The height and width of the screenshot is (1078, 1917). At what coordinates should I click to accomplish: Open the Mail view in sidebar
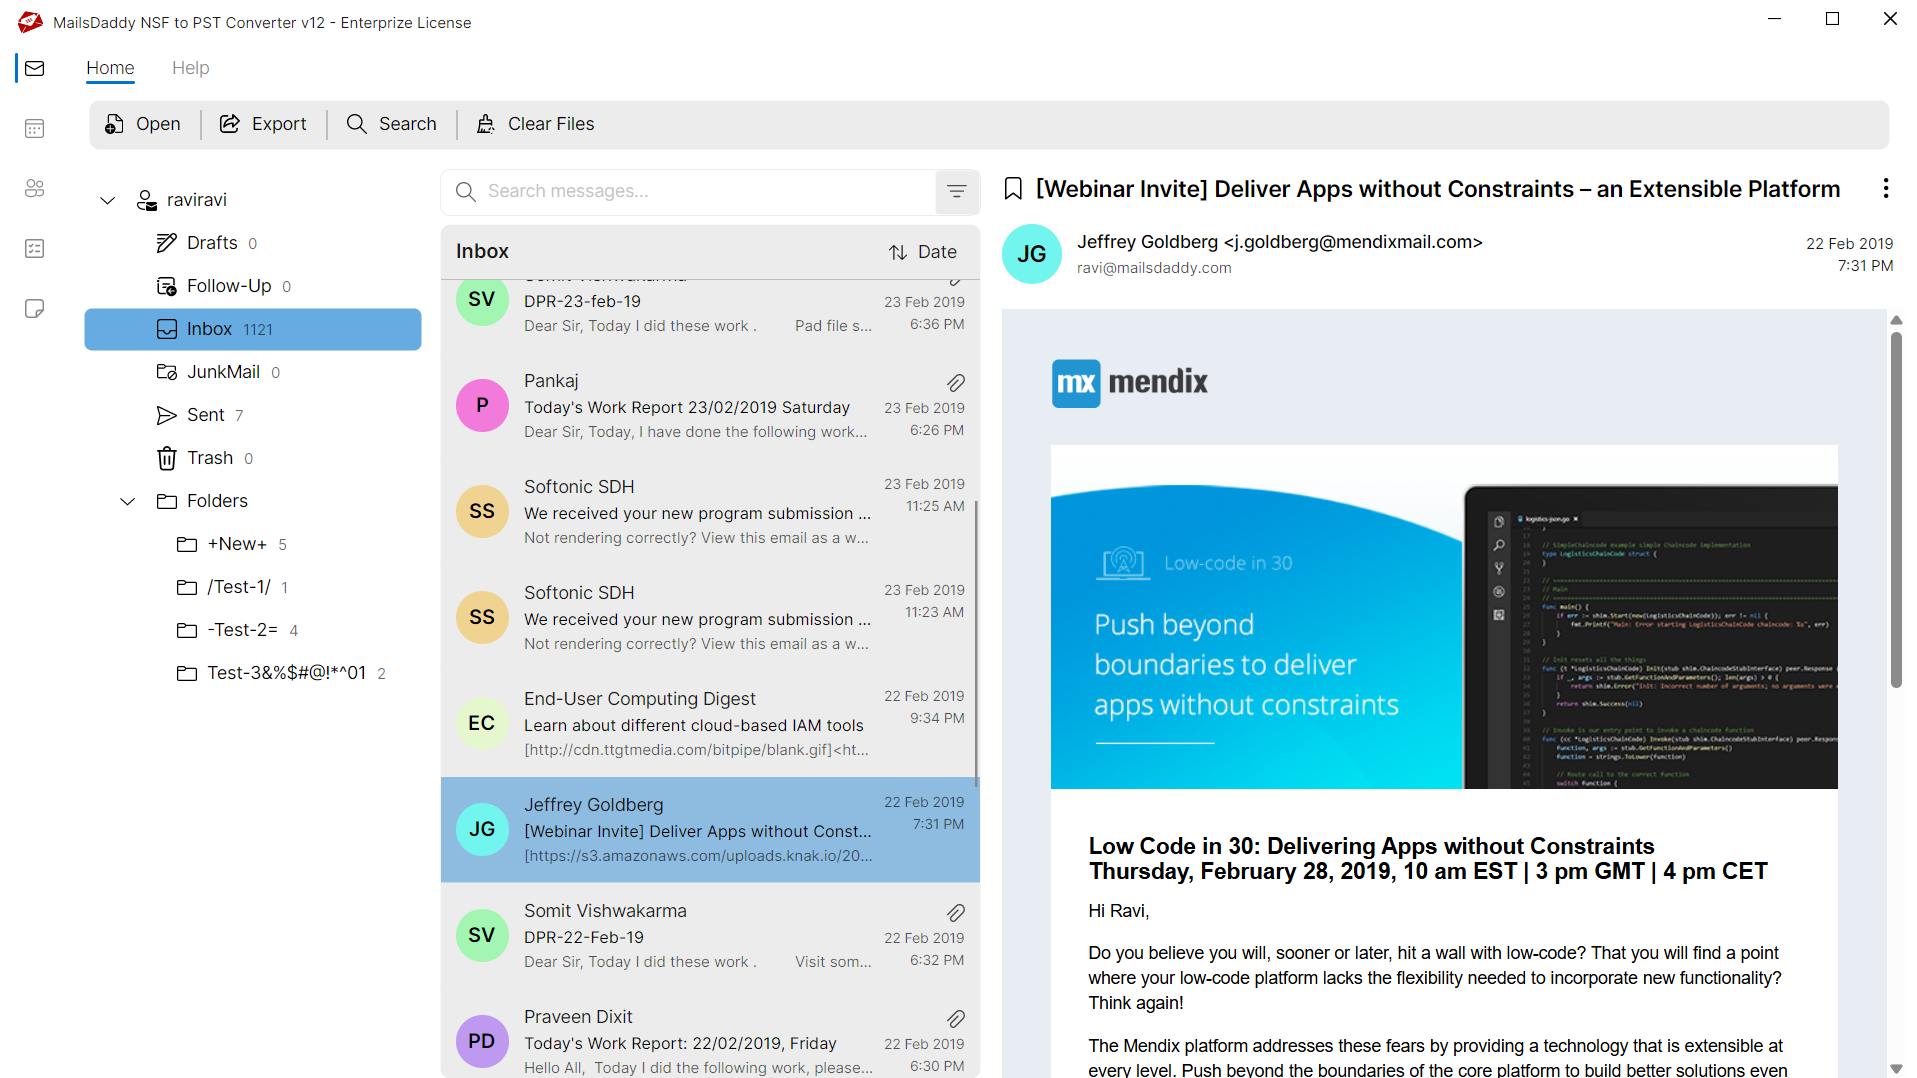(x=35, y=68)
